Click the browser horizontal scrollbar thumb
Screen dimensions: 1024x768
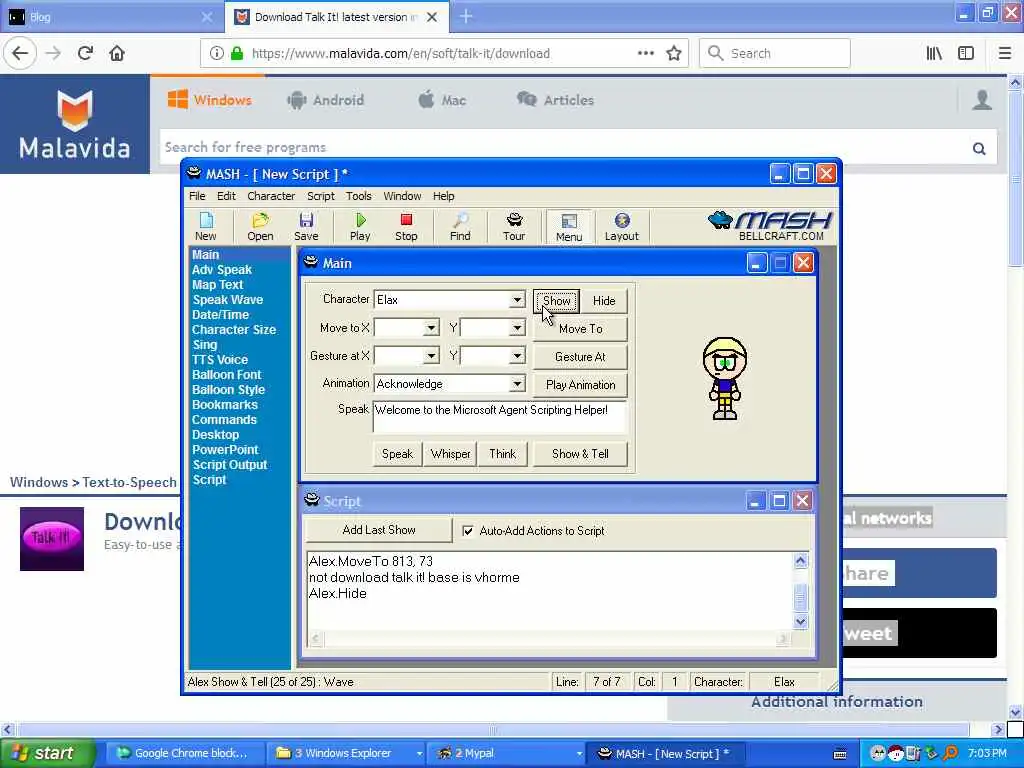coord(494,729)
